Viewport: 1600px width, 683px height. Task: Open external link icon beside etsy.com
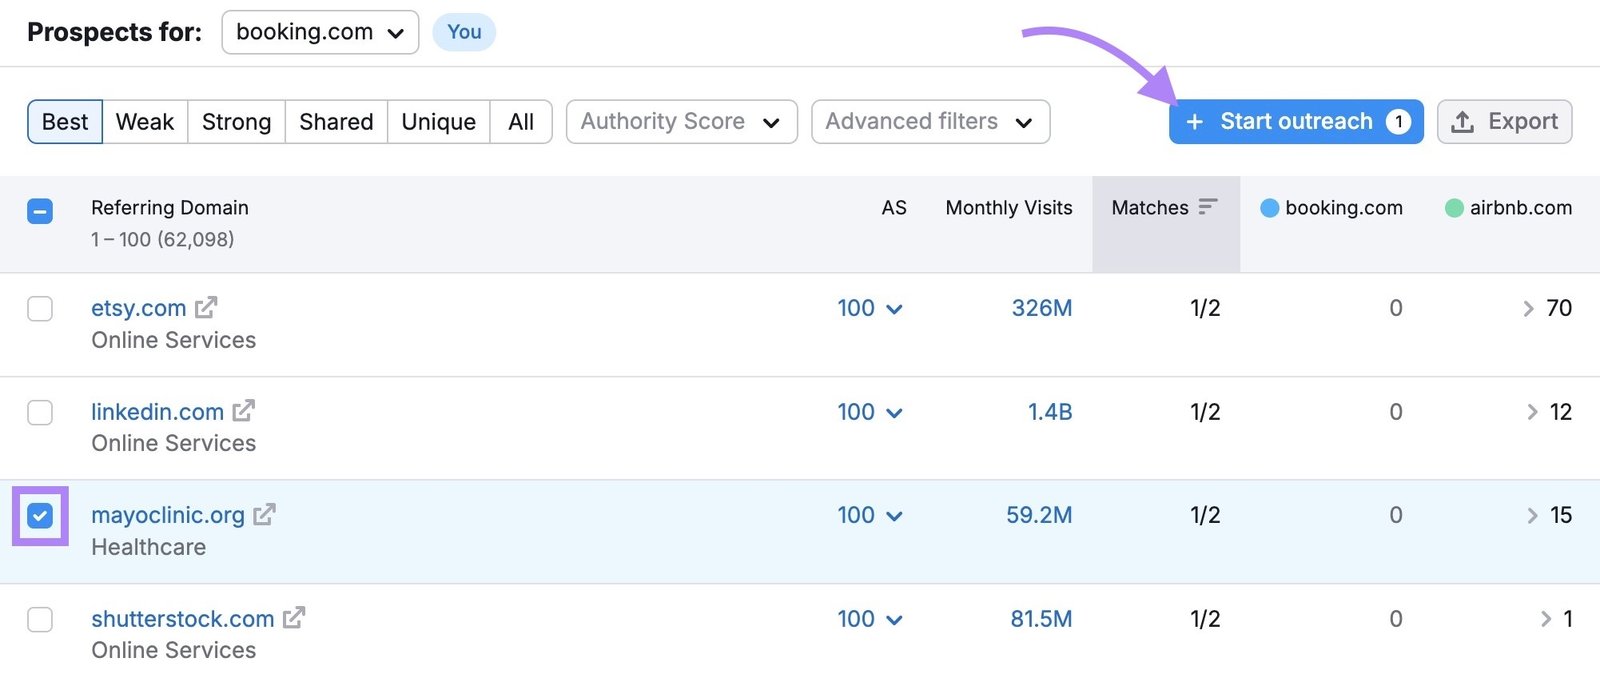tap(206, 307)
